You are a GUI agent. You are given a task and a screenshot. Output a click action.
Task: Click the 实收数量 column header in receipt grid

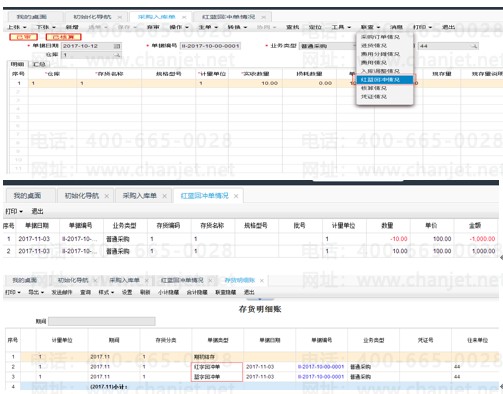[256, 74]
